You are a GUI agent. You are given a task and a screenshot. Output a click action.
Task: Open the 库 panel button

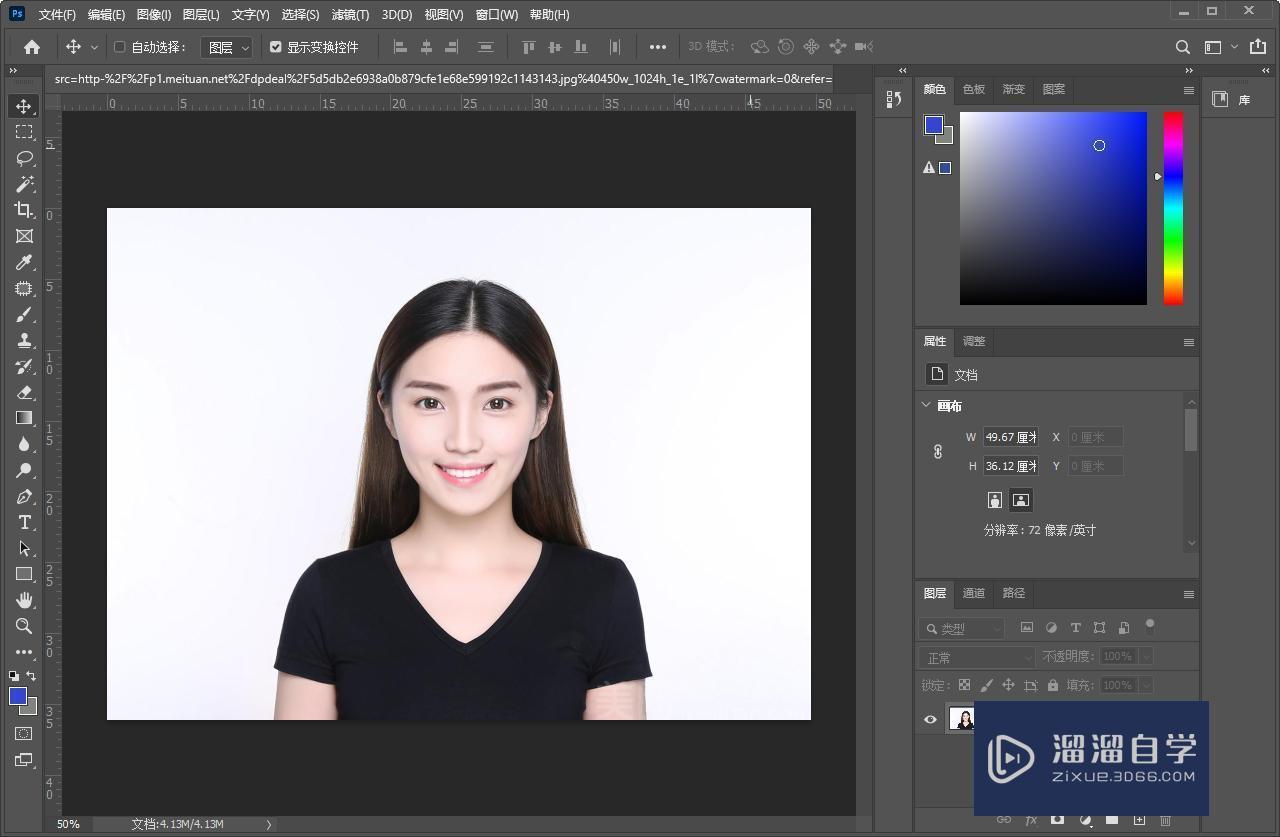coord(1233,100)
